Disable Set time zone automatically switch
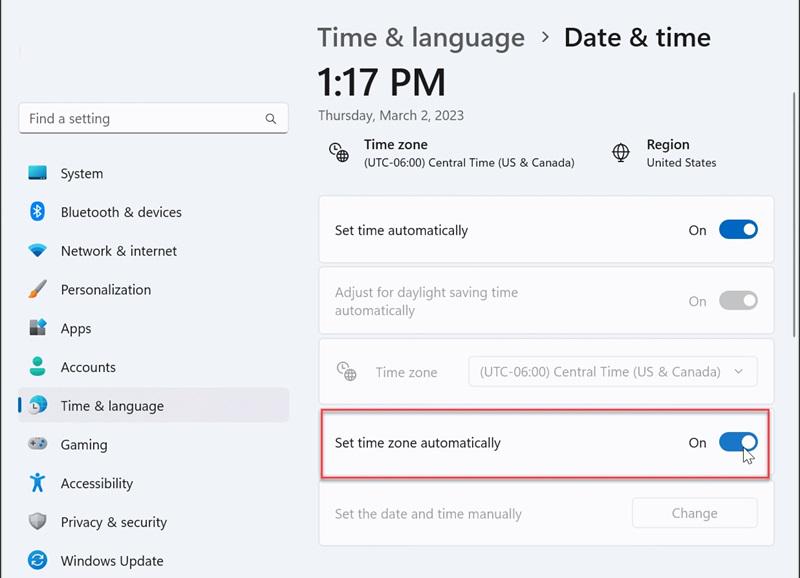 coord(738,442)
